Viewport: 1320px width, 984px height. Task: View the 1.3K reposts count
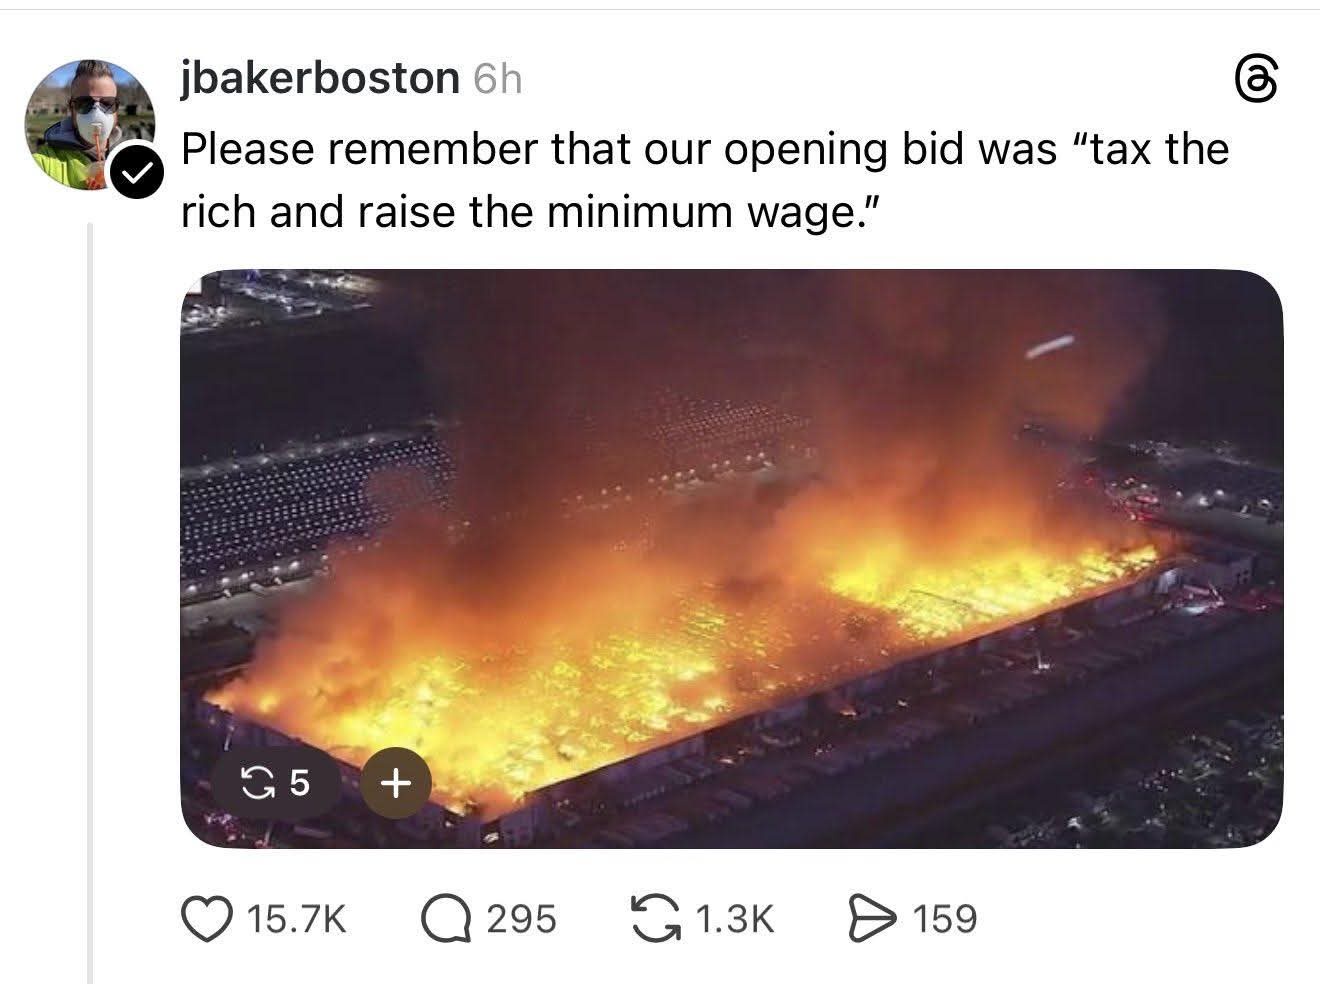point(734,919)
